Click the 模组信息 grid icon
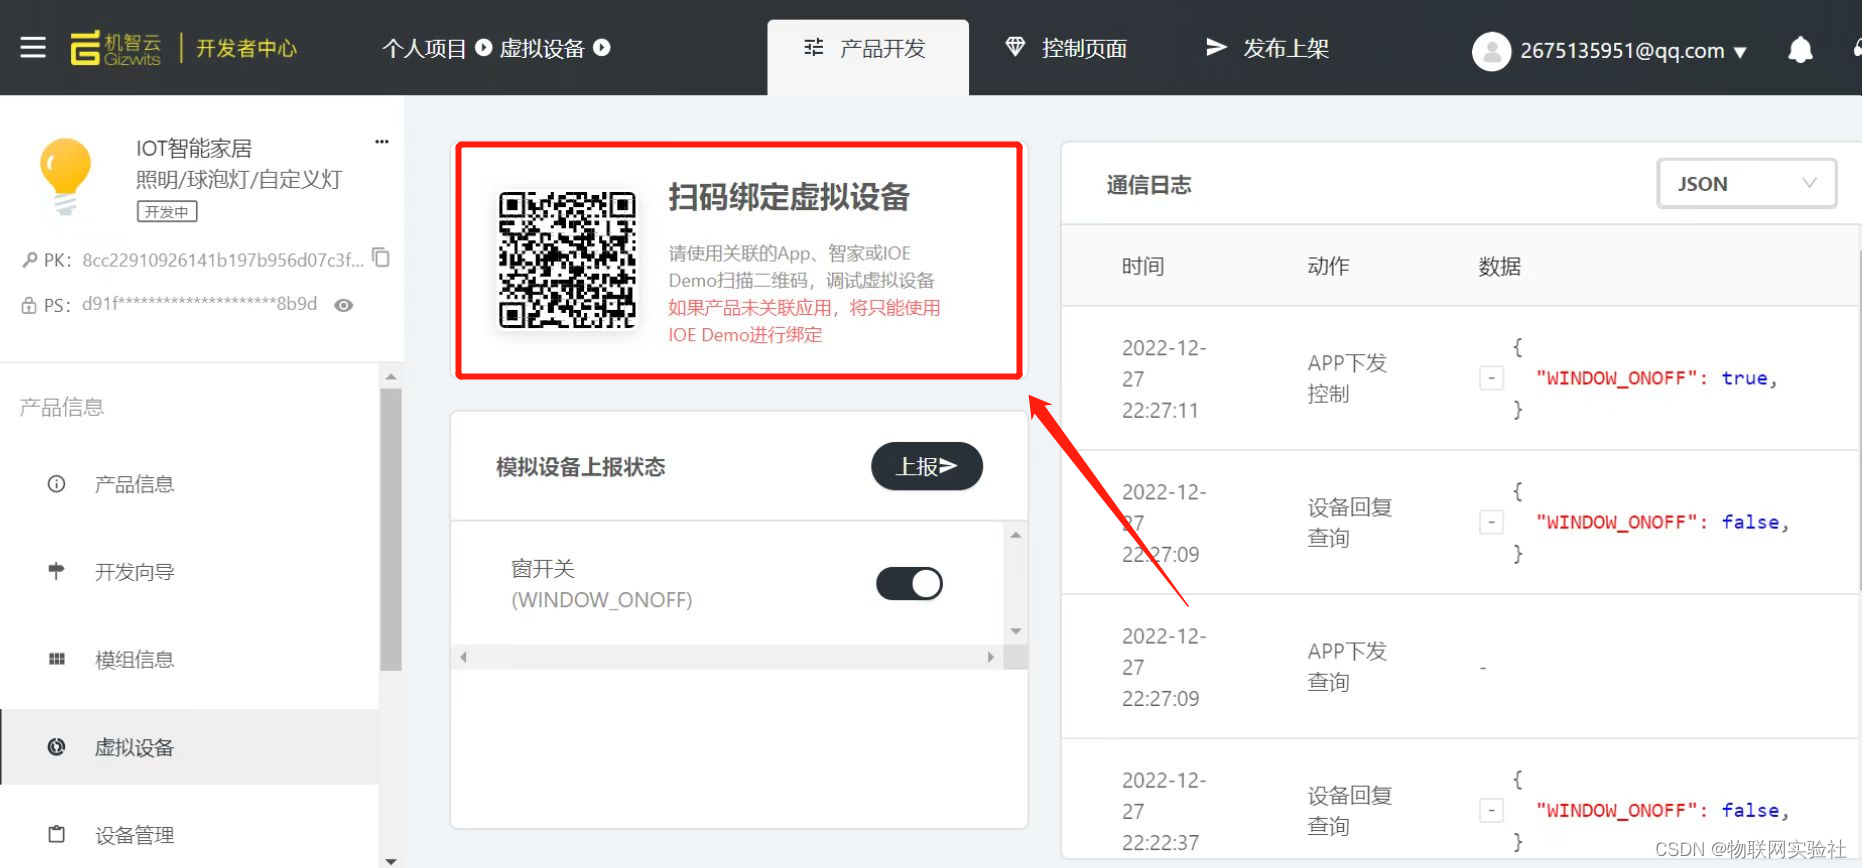 [56, 659]
